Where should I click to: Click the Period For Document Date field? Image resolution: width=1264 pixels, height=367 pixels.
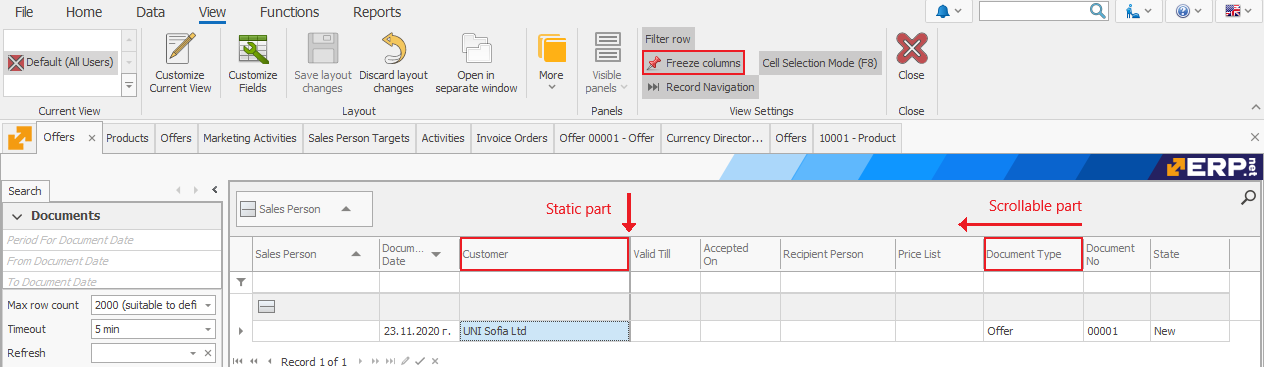[x=111, y=240]
